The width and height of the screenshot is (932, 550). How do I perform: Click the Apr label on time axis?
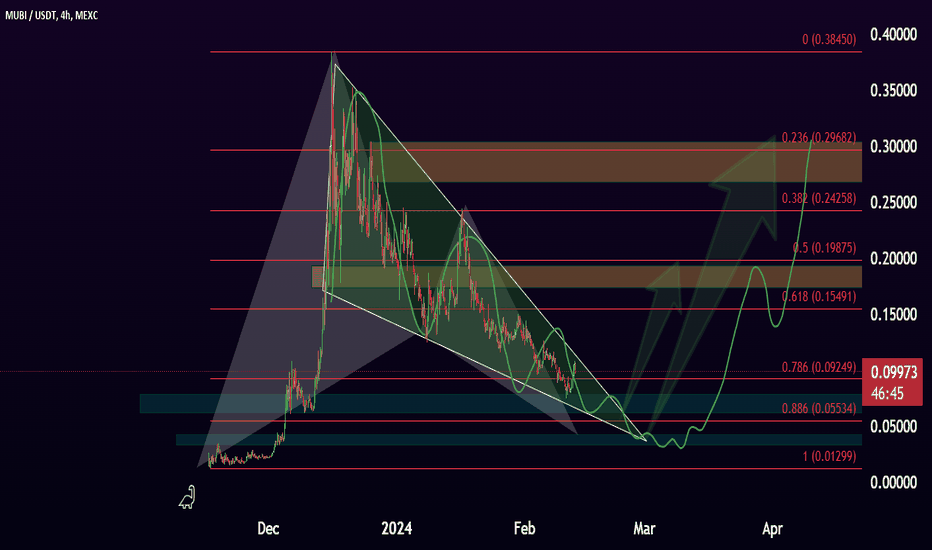coord(772,528)
